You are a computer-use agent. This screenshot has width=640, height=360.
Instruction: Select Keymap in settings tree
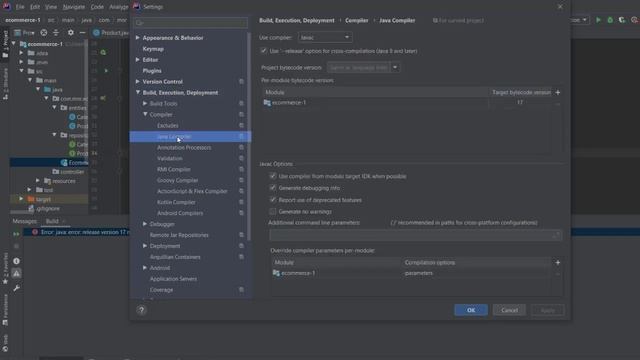coord(153,49)
